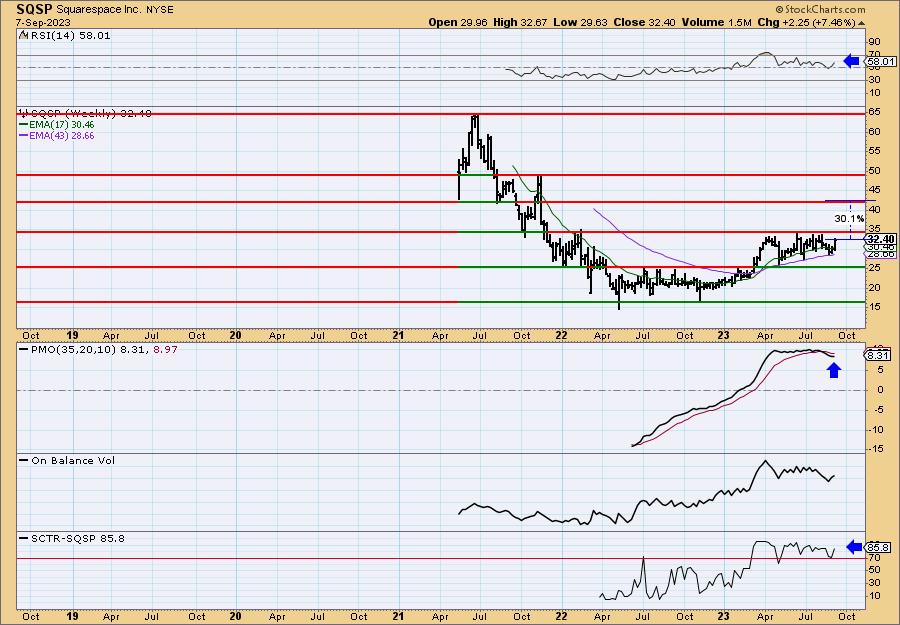
Task: Click the 55 price axis label
Action: point(875,151)
